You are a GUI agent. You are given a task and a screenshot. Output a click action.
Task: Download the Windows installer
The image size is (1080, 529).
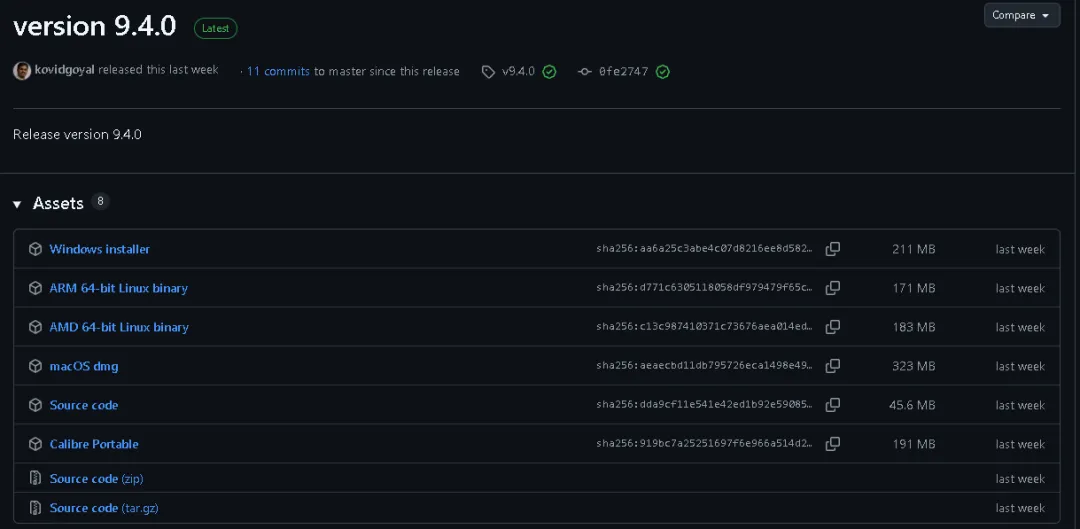point(99,249)
